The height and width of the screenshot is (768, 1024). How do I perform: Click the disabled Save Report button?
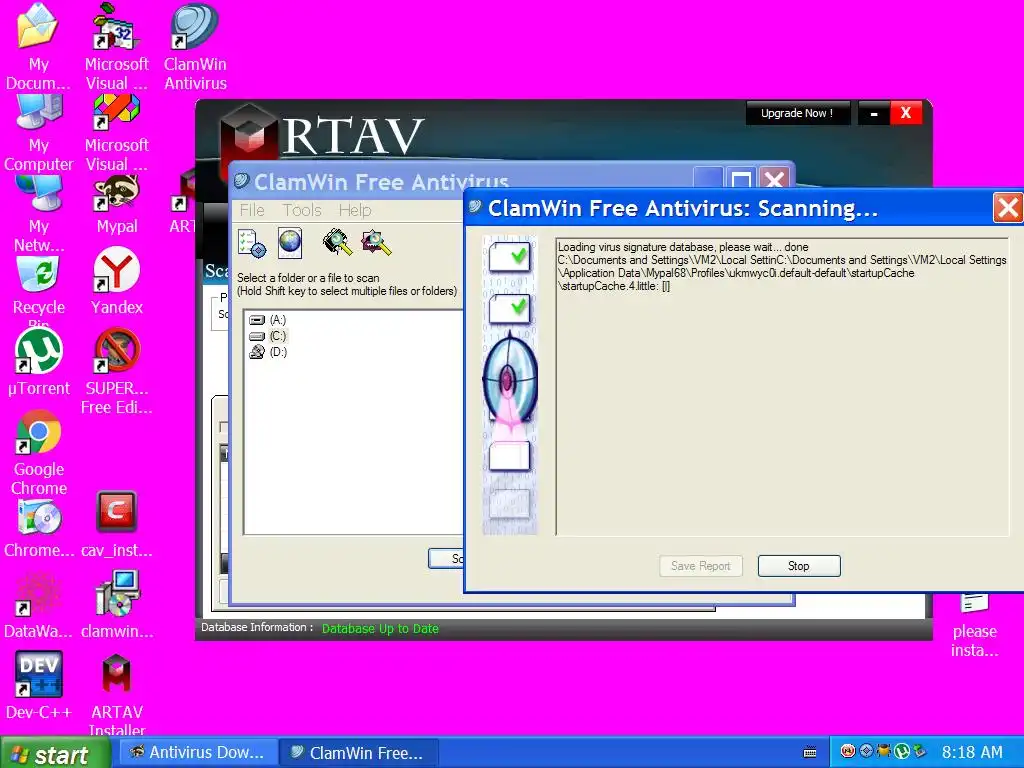(701, 566)
